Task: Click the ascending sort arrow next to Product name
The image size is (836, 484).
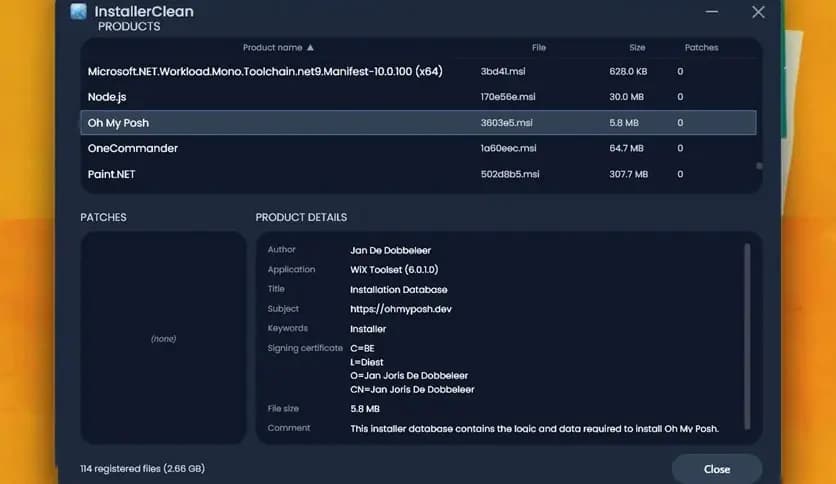Action: [x=310, y=47]
